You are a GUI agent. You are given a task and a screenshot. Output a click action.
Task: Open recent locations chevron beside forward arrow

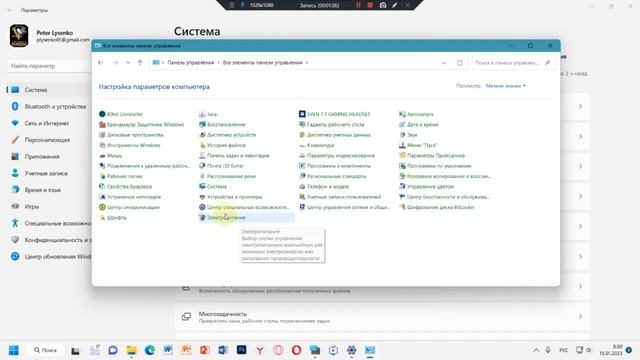point(128,63)
